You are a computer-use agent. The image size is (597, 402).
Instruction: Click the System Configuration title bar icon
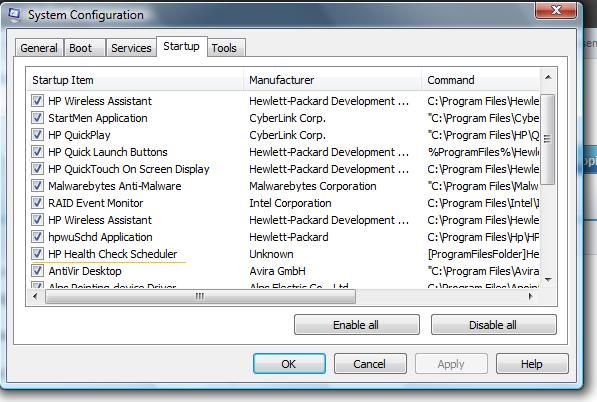pyautogui.click(x=14, y=14)
